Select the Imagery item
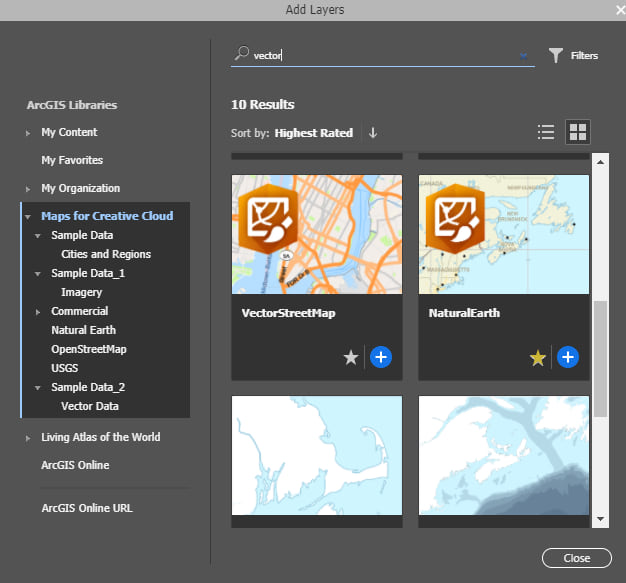This screenshot has width=626, height=583. pos(81,292)
